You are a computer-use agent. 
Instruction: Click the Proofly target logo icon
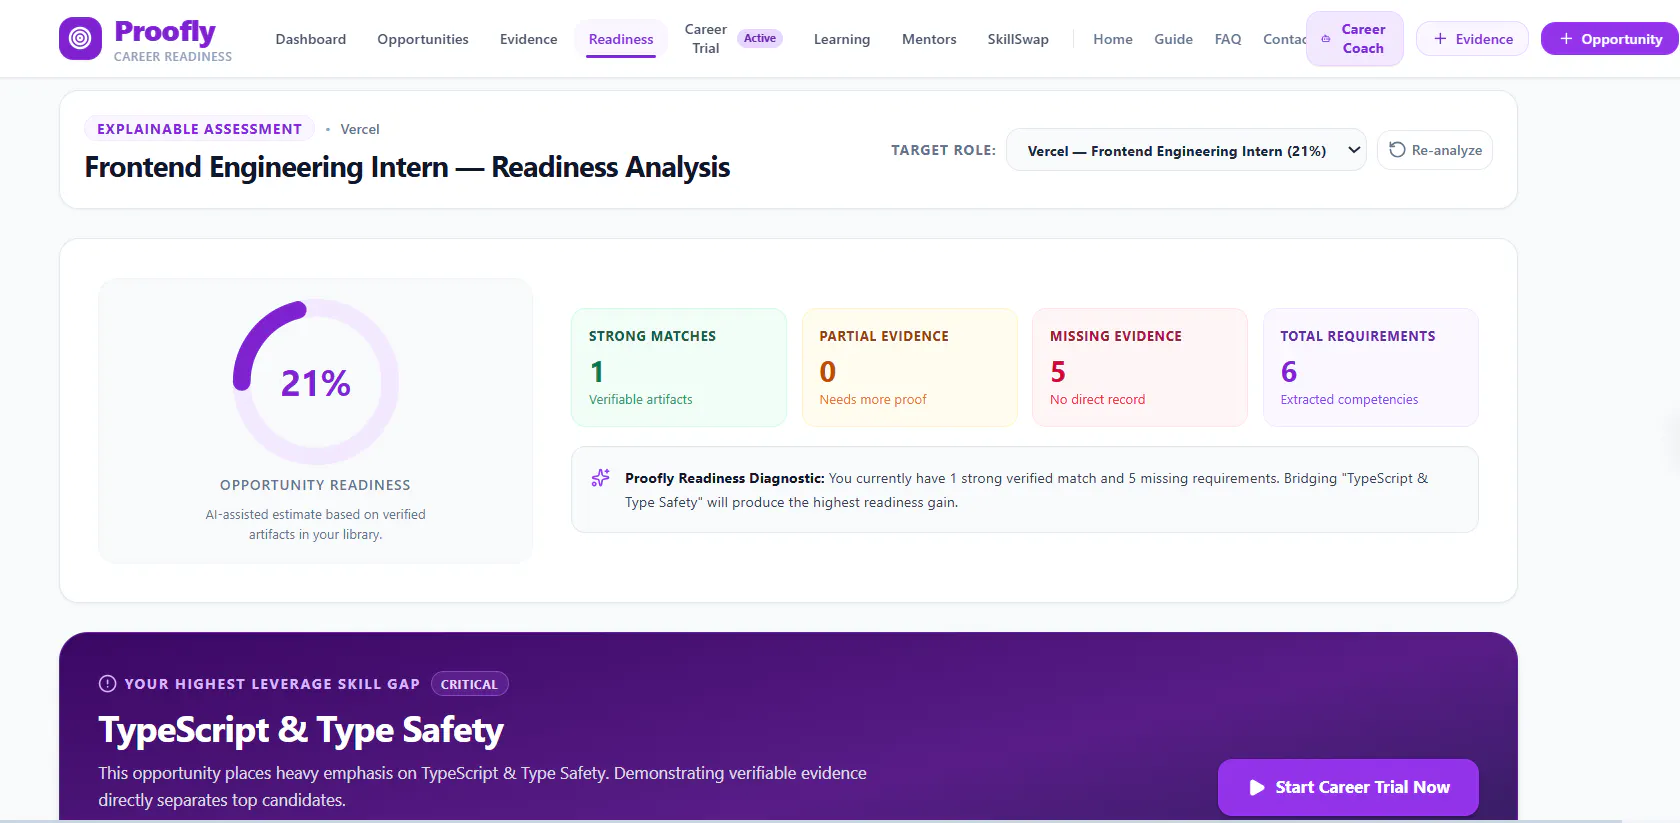[x=80, y=39]
